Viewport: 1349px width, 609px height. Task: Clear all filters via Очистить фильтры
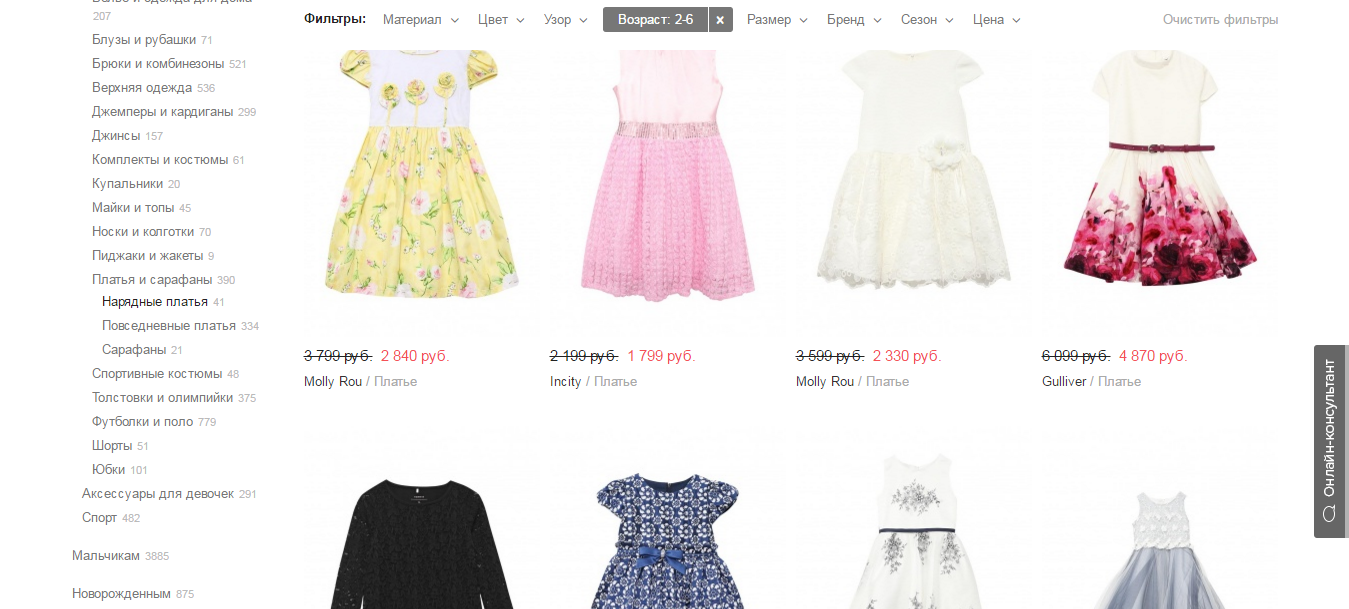pos(1220,20)
